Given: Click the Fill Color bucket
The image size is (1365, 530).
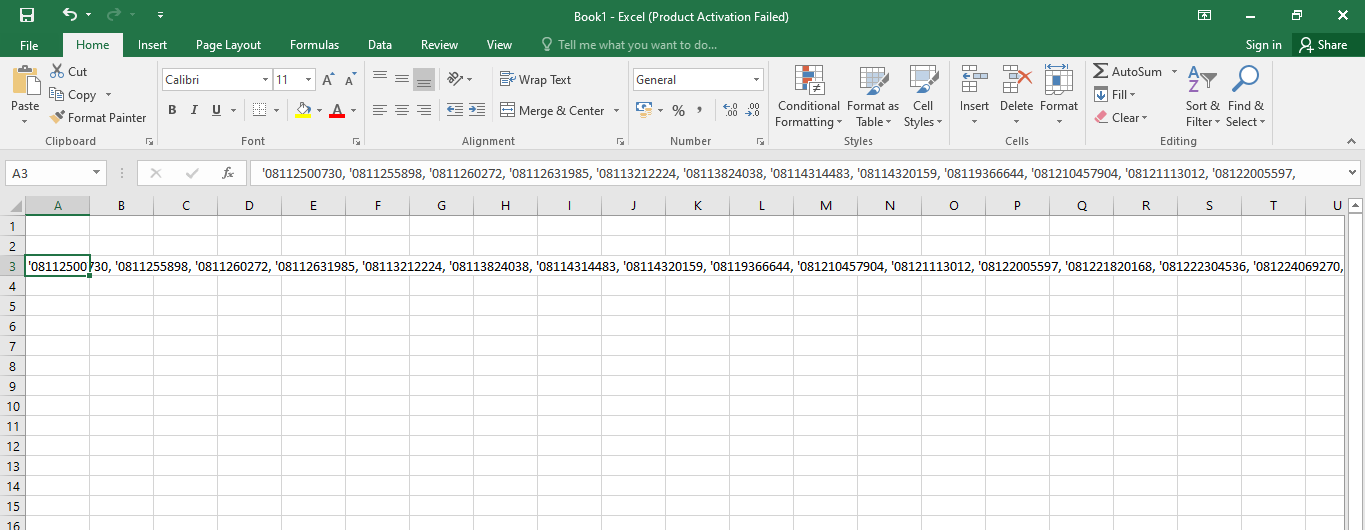Looking at the screenshot, I should click(303, 110).
